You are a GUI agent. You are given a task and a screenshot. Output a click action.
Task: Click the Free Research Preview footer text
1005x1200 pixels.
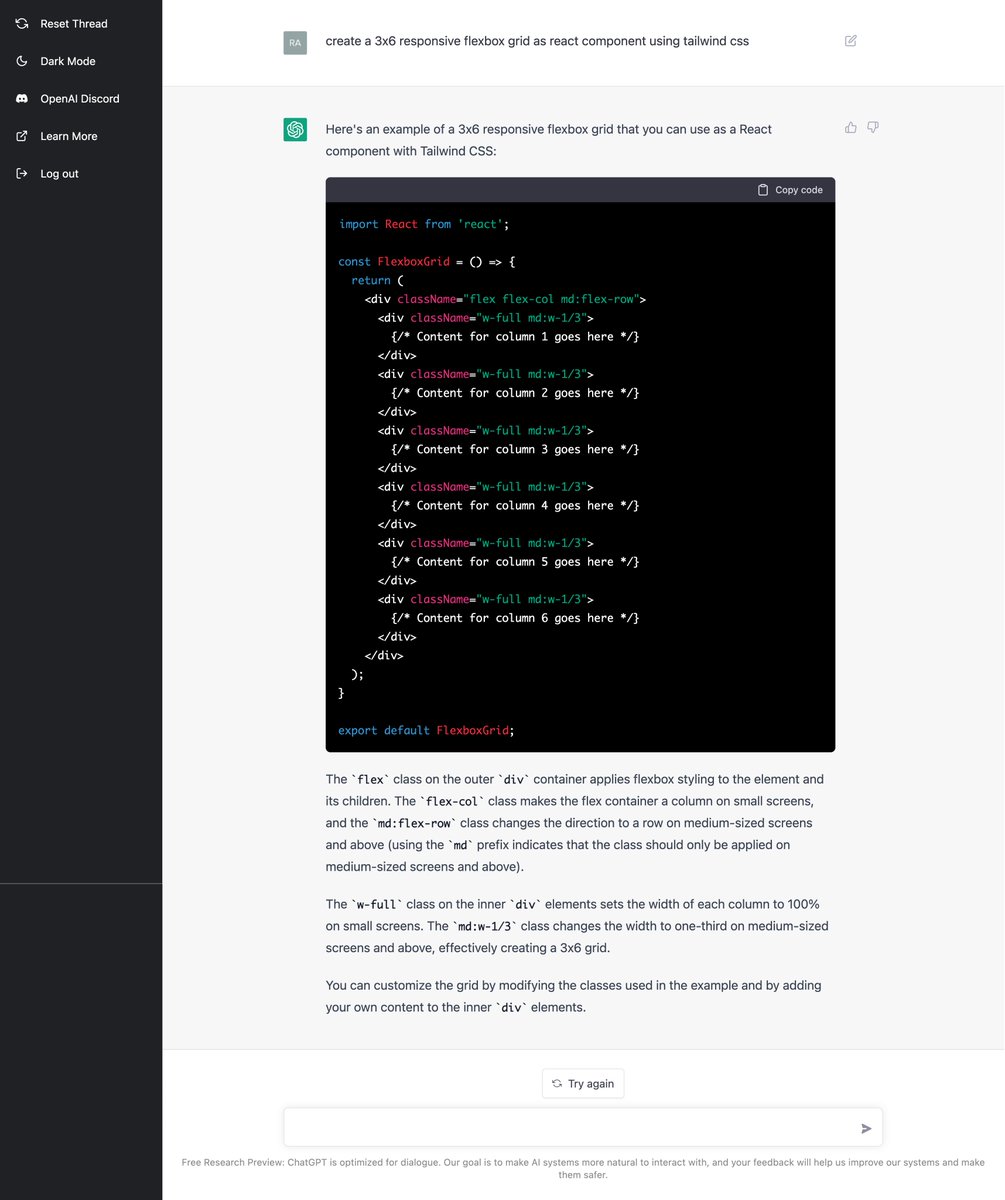click(583, 1169)
